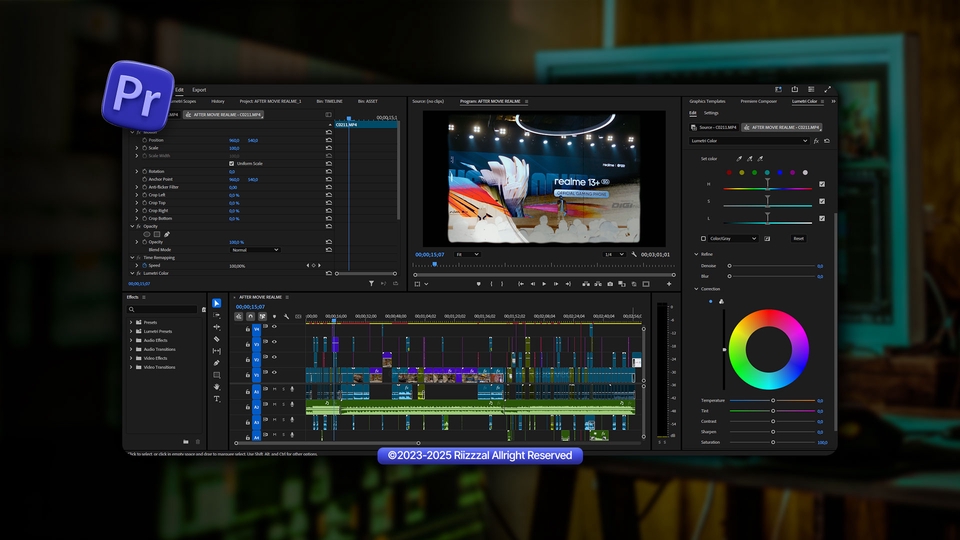Open the Lumetri Color effect dropdown
Viewport: 960px width, 540px height.
(x=749, y=141)
